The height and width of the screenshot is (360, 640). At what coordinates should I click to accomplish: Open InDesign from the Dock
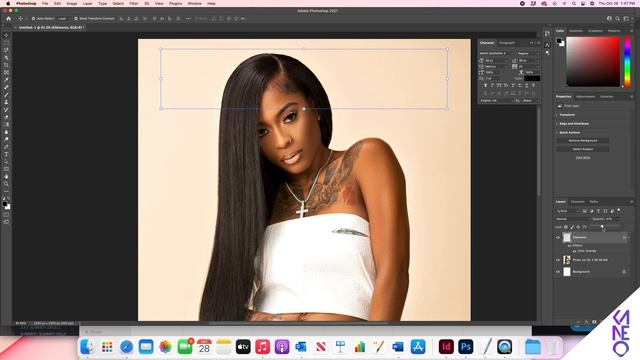point(446,347)
